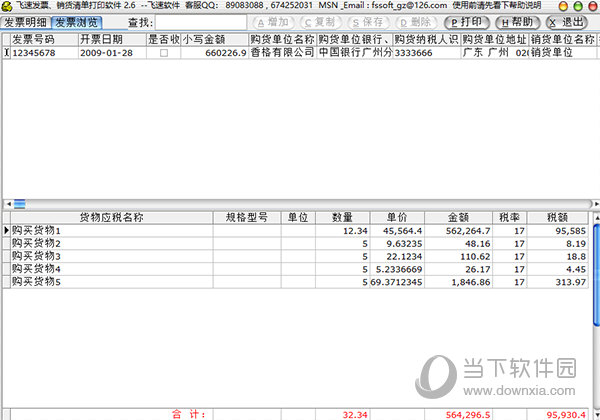Click the app icon in the title bar
Image resolution: width=600 pixels, height=420 pixels.
(x=7, y=6)
